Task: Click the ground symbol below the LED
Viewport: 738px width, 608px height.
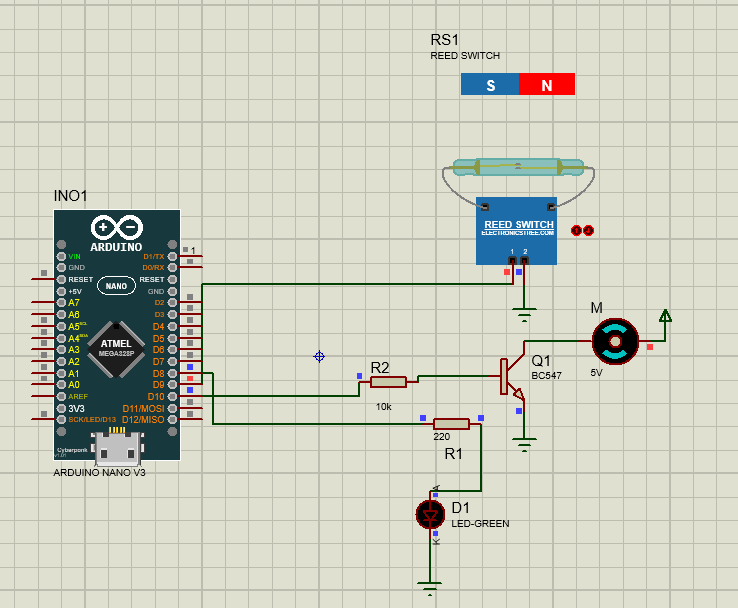Action: click(429, 589)
